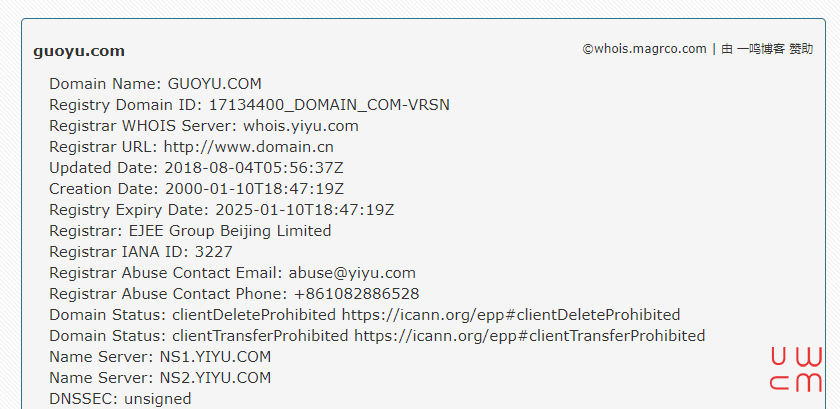840x409 pixels.
Task: Click the NS1.YIYU.COM name server line
Action: (160, 356)
